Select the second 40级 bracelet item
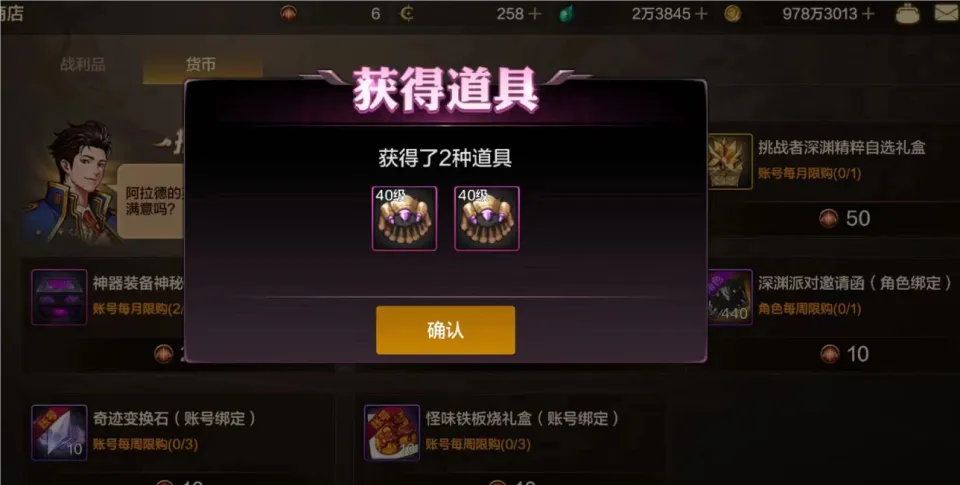Viewport: 960px width, 485px height. click(x=487, y=219)
